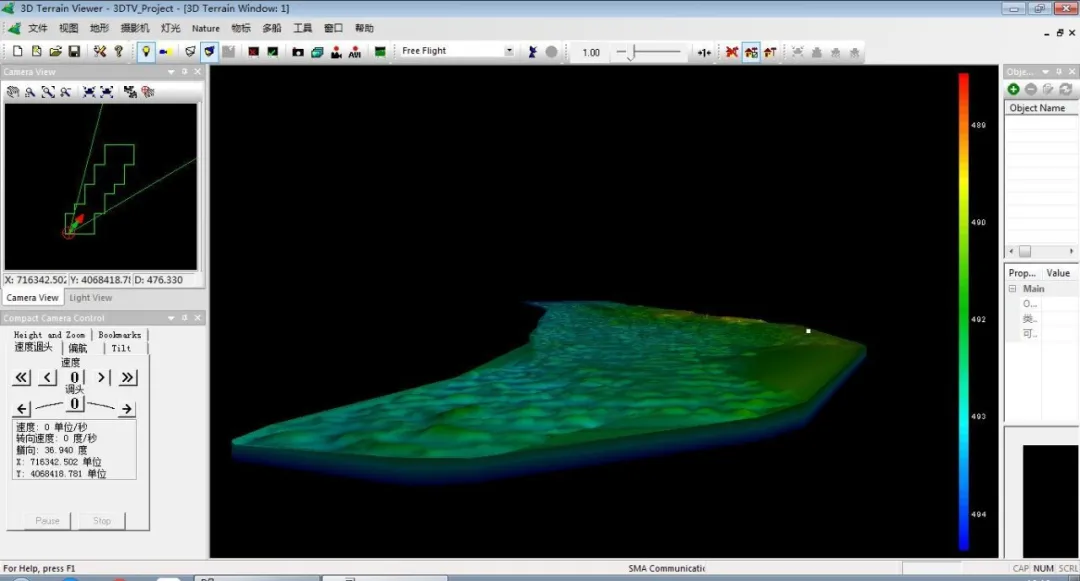Toggle the highlighted house objects icon
This screenshot has width=1080, height=581.
(751, 52)
